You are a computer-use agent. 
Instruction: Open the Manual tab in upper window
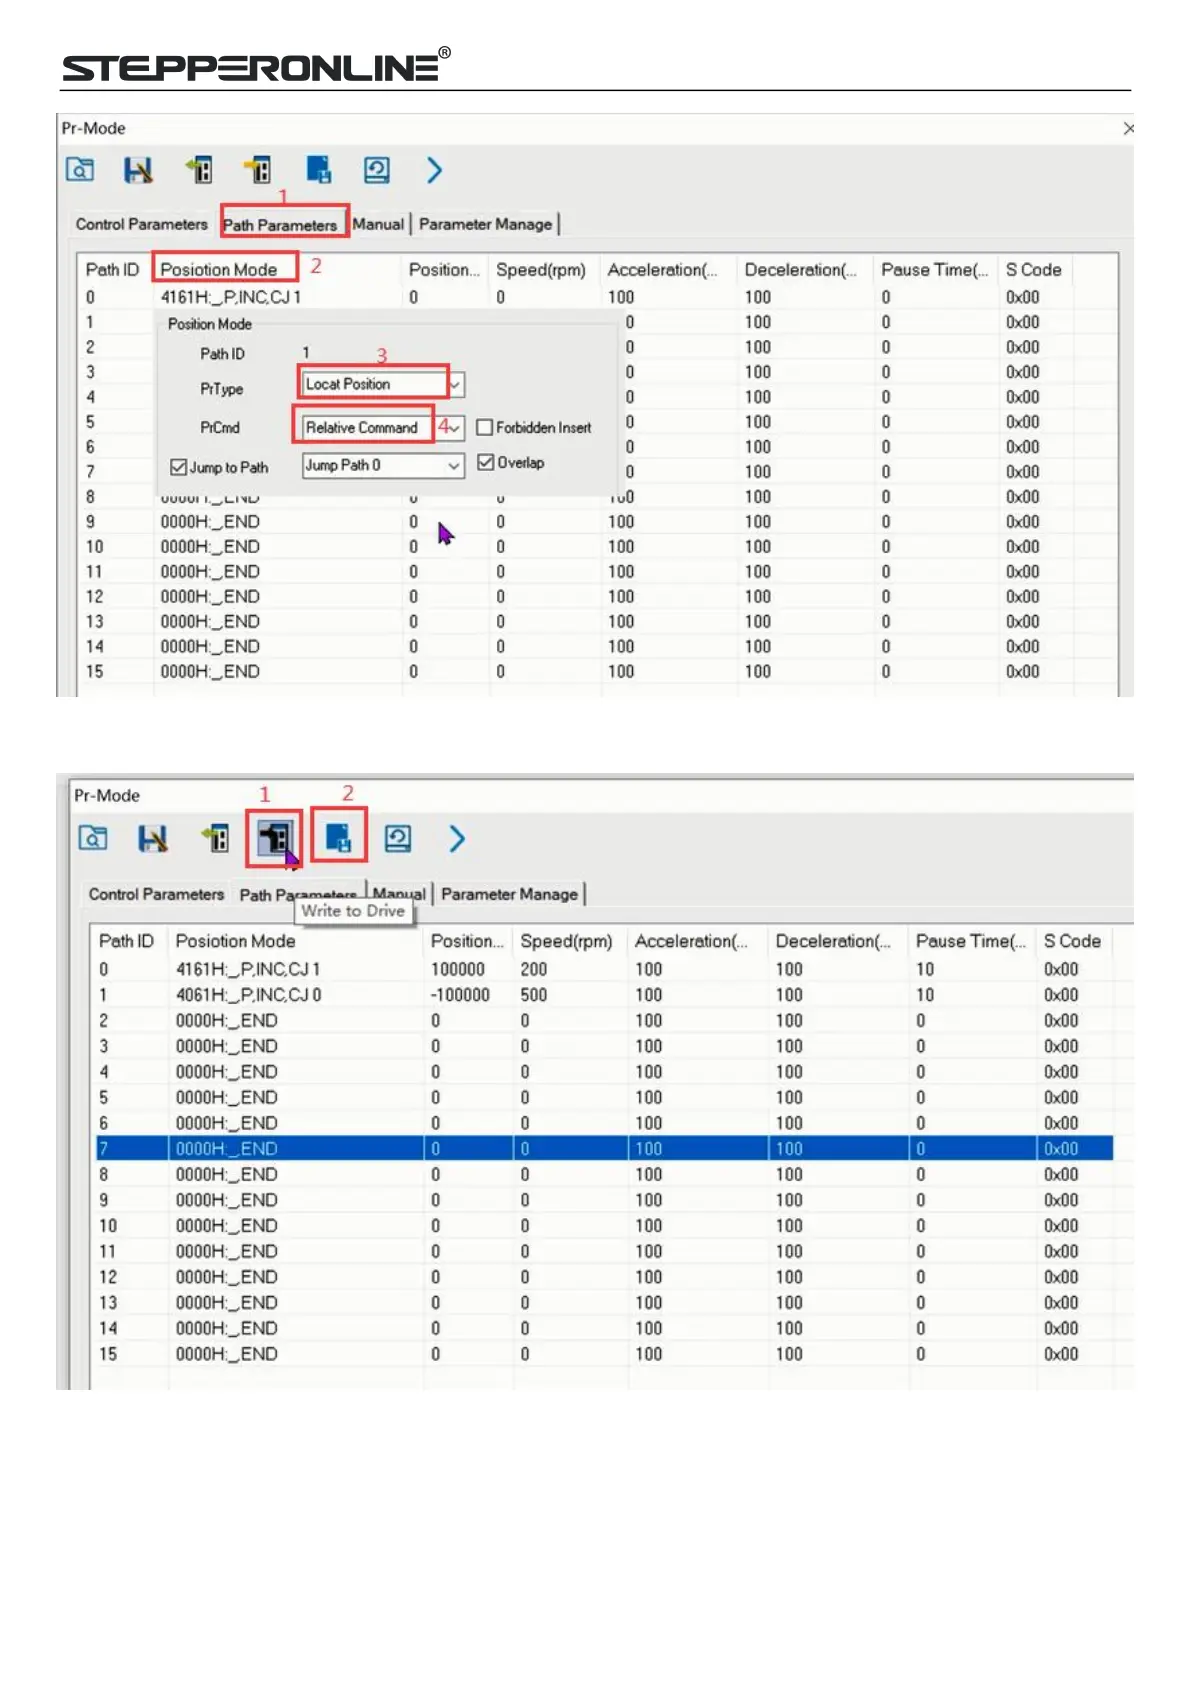click(x=378, y=224)
